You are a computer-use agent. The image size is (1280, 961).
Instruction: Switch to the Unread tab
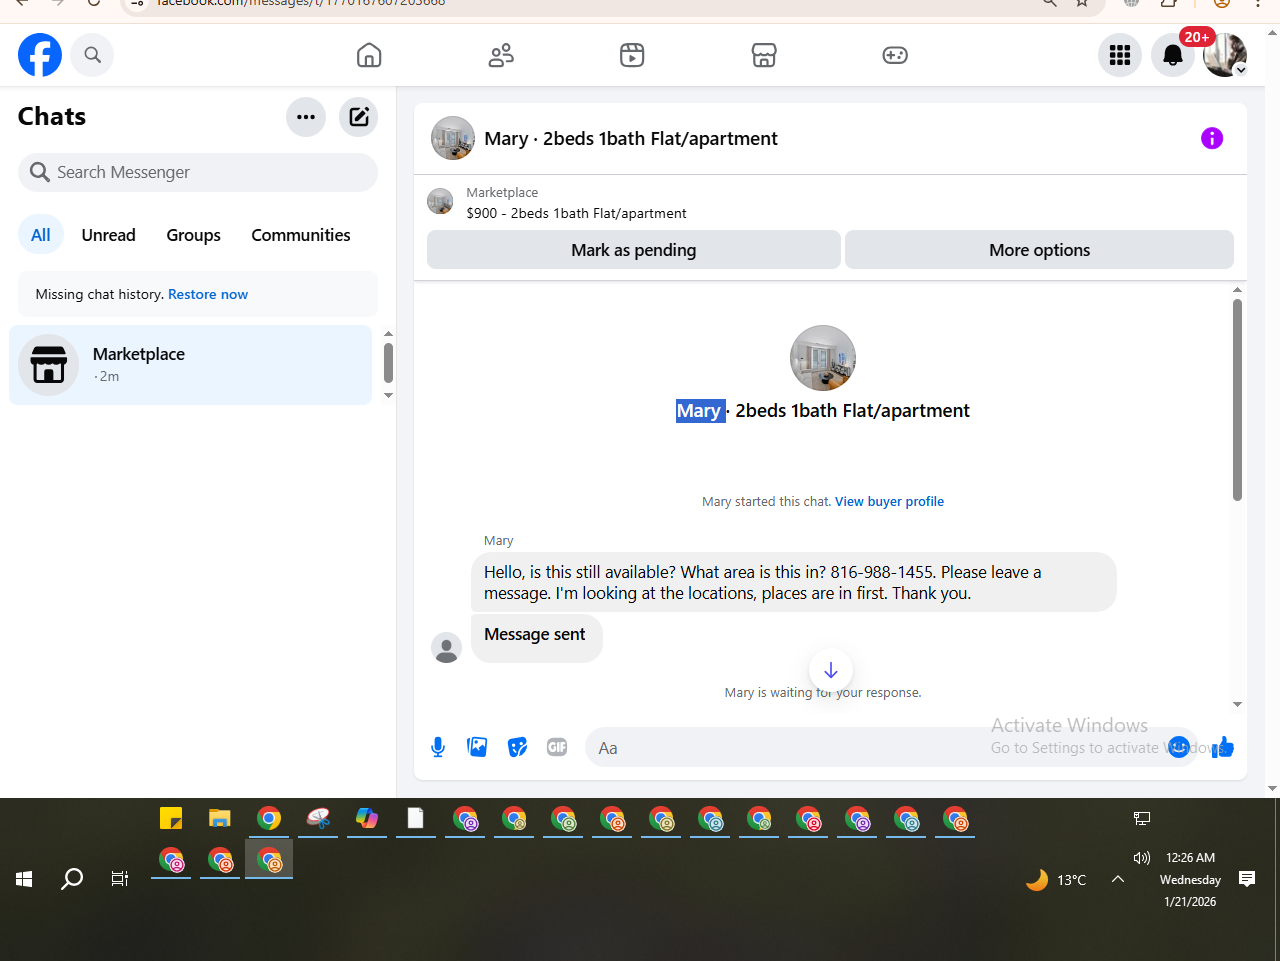pos(108,235)
